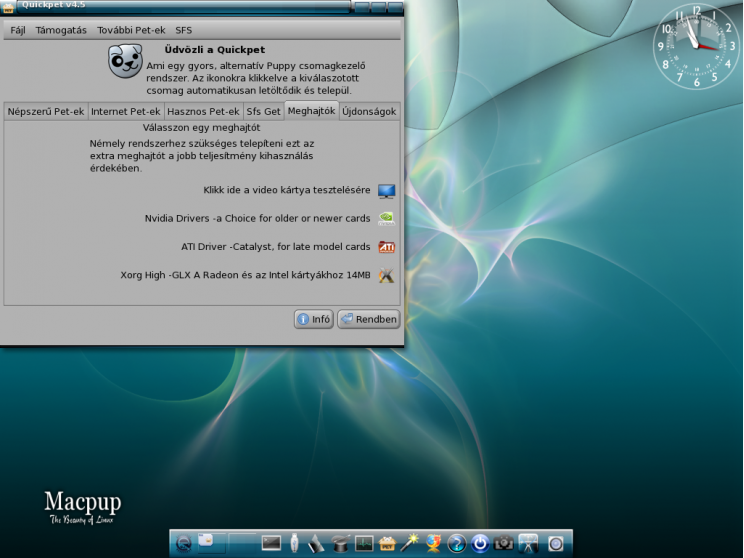Open the dock's round start menu icon
Screen dimensions: 744x558
tap(184, 543)
